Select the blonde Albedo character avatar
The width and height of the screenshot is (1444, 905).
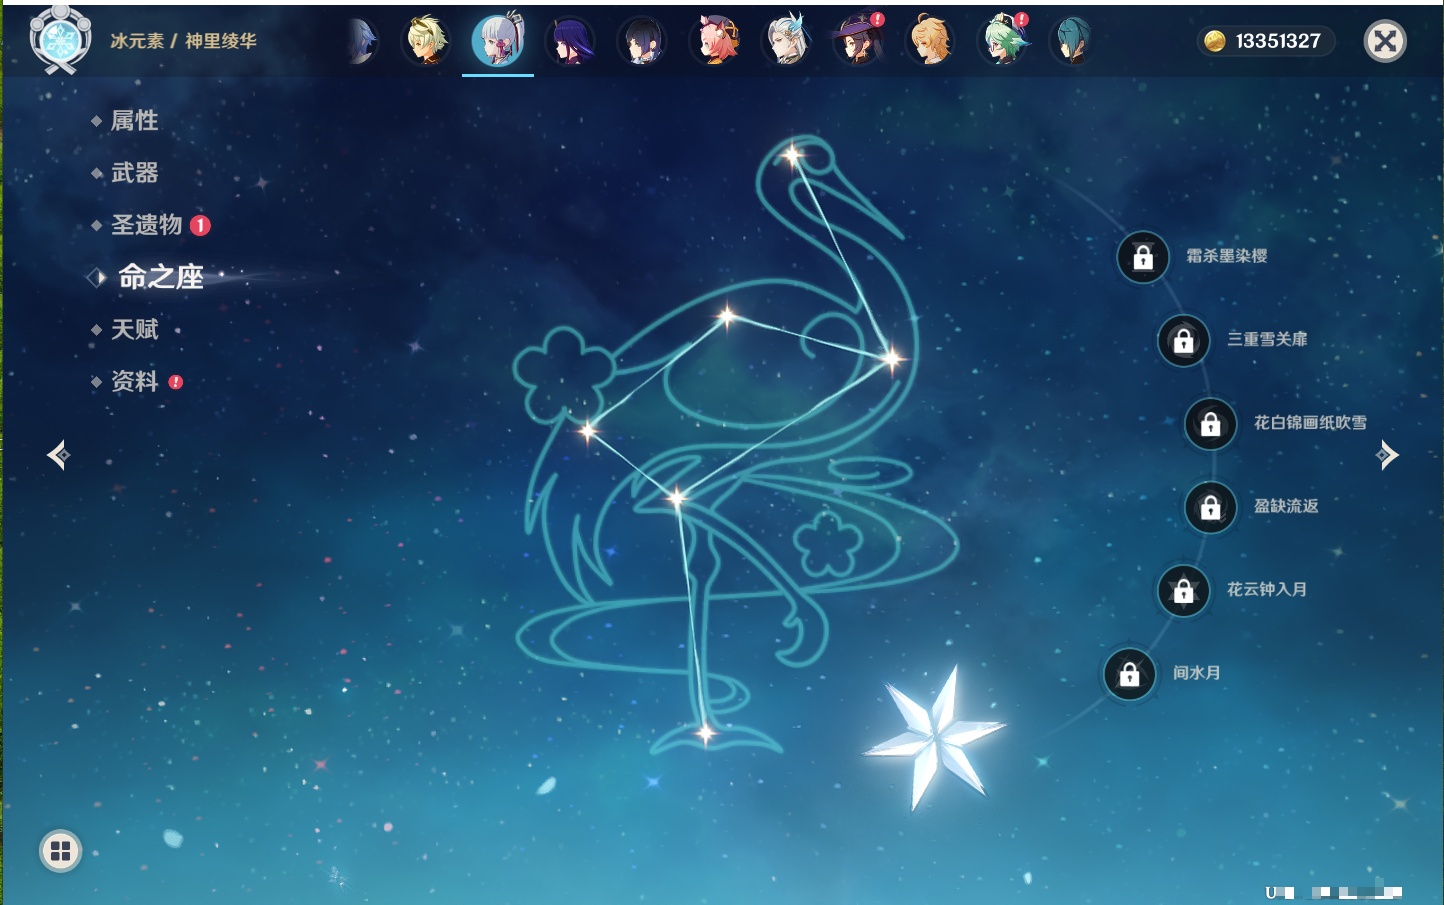(425, 42)
